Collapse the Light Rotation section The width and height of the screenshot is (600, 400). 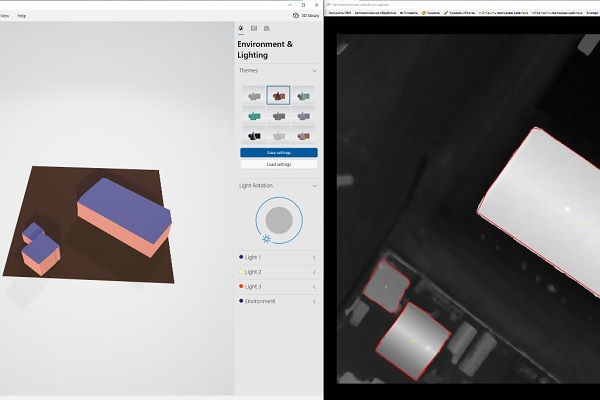pyautogui.click(x=315, y=186)
